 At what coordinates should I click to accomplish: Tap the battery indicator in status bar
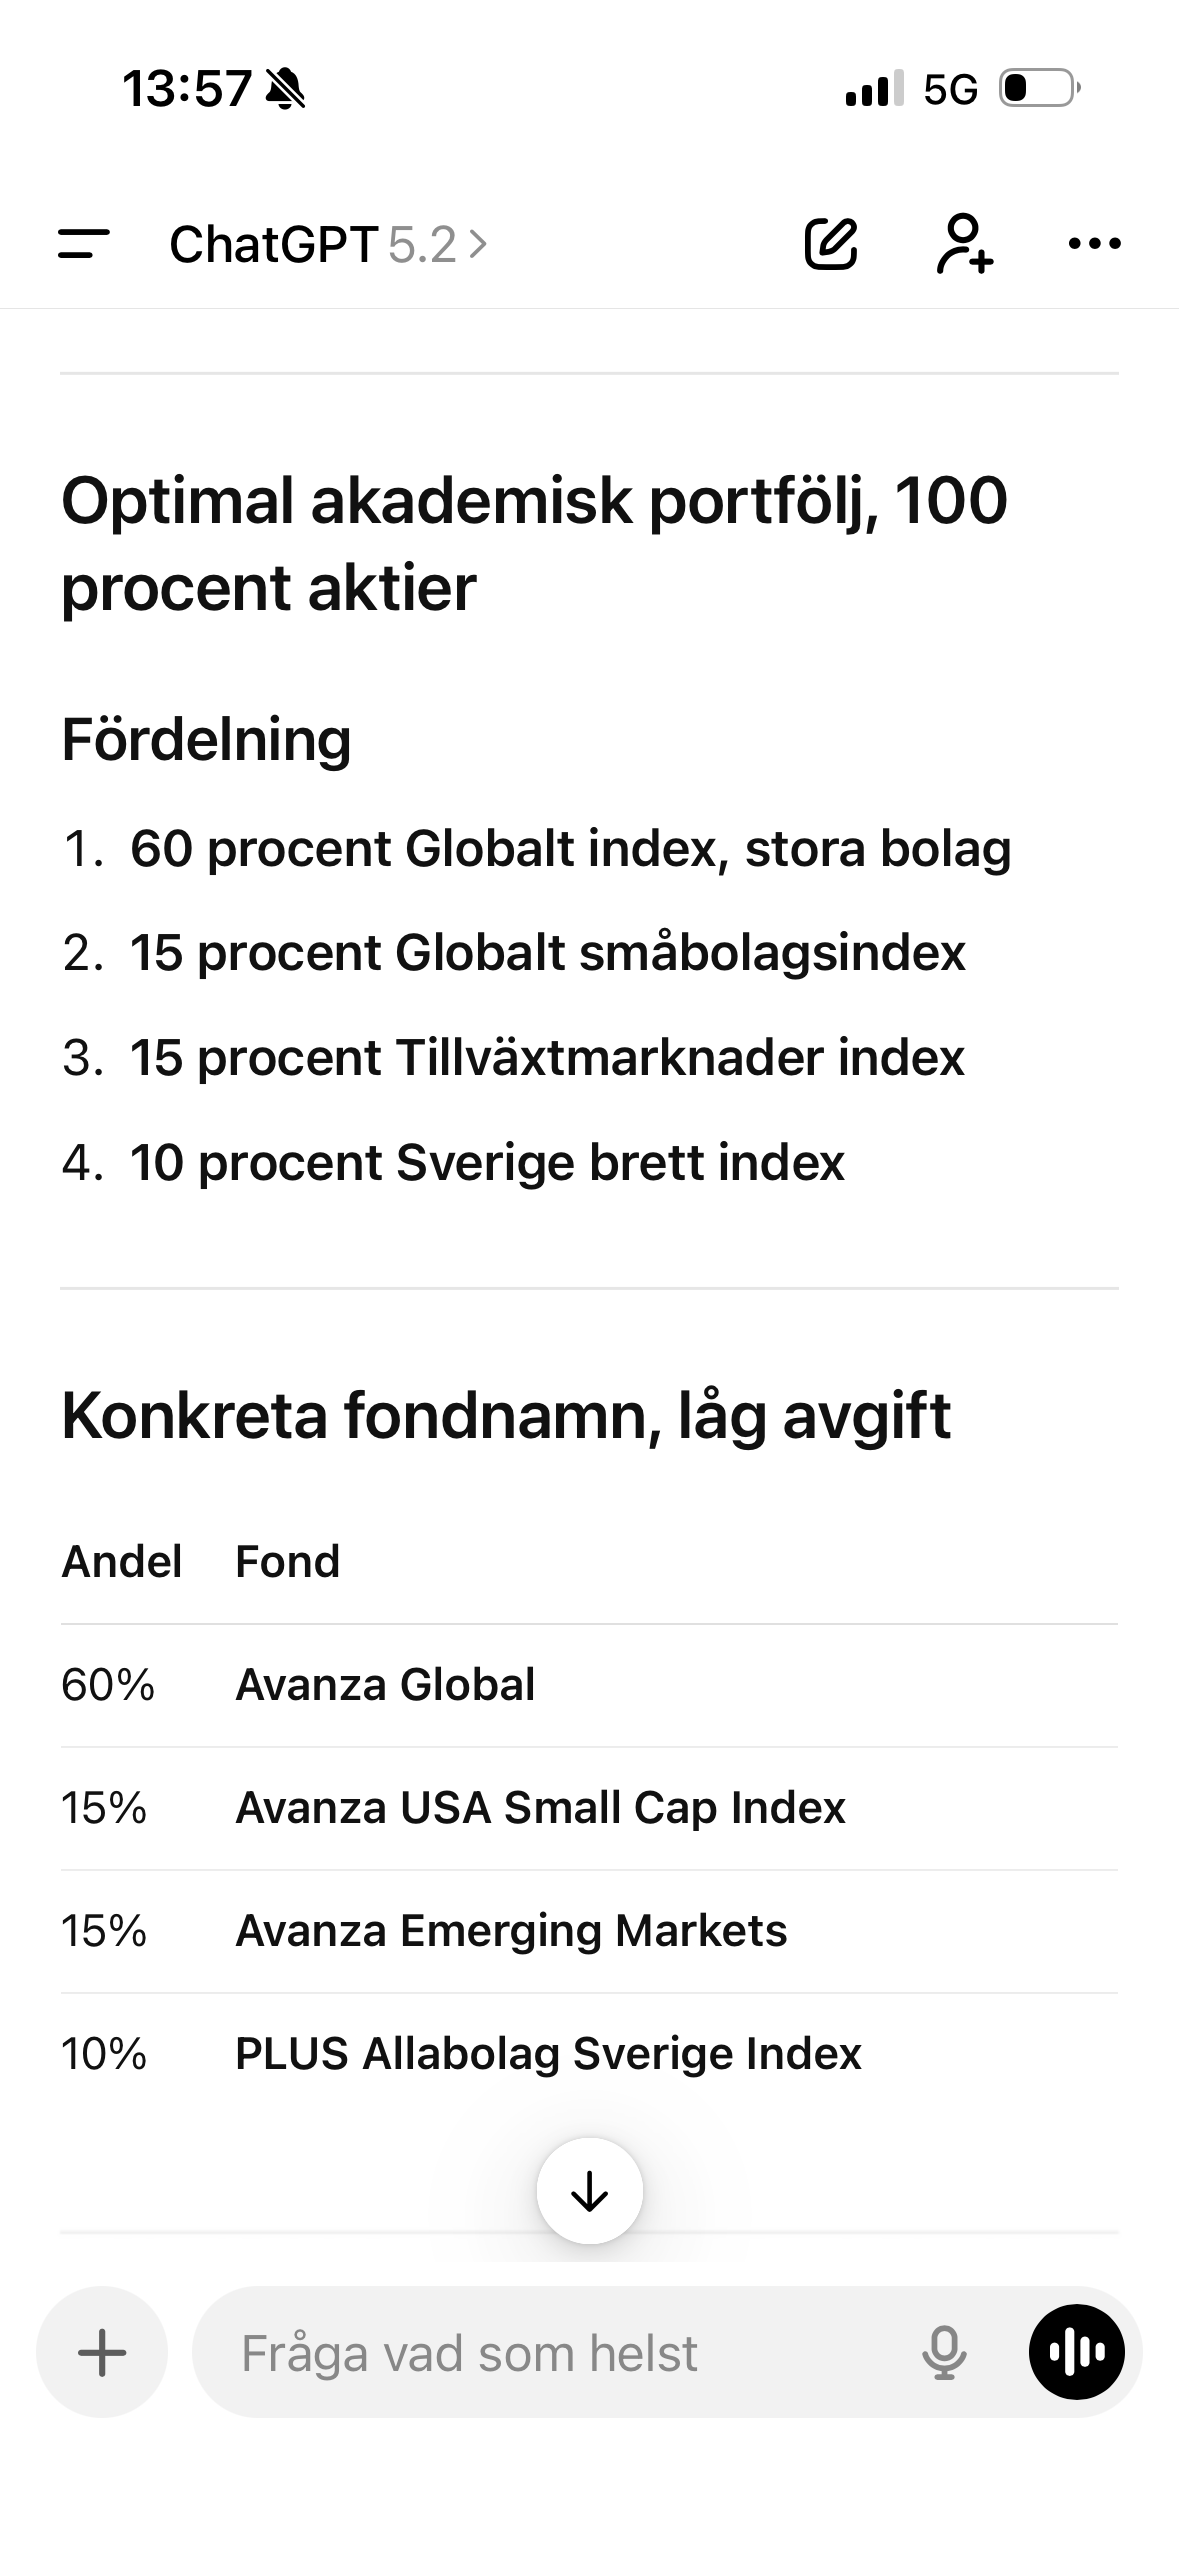(1039, 89)
